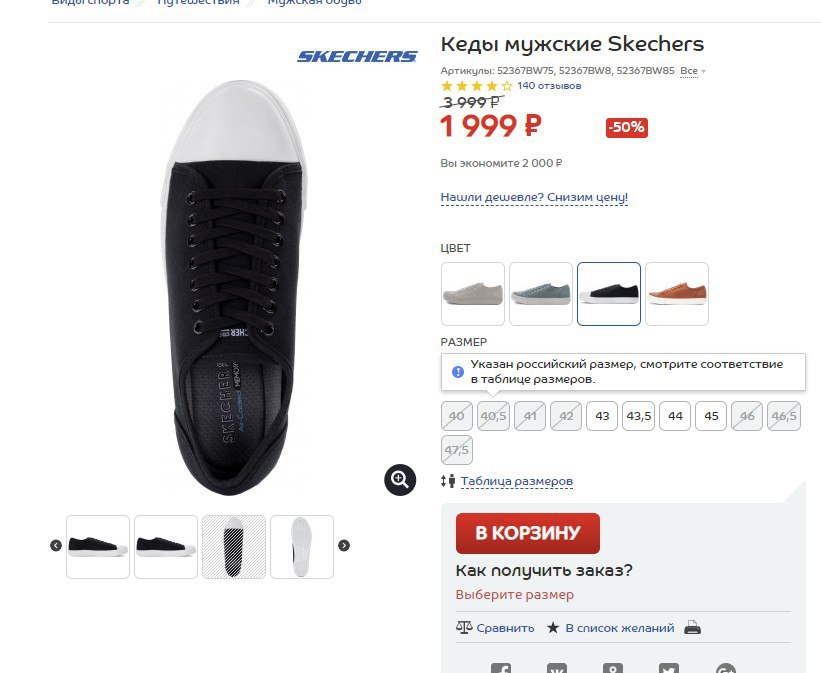Open 140 отзывов reviews link
This screenshot has width=821, height=673.
(549, 86)
